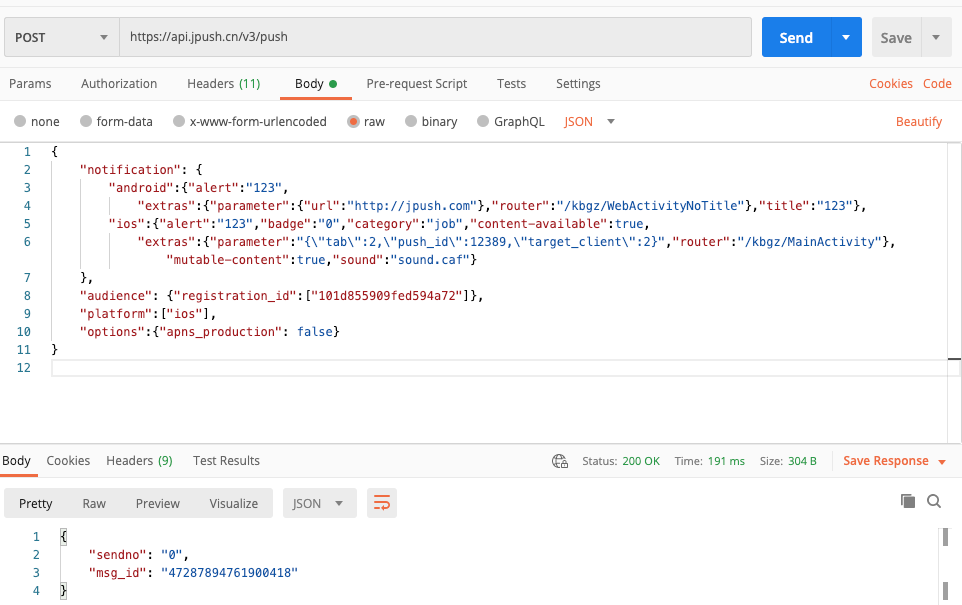This screenshot has width=962, height=605.
Task: Click the Beautify link
Action: [918, 122]
